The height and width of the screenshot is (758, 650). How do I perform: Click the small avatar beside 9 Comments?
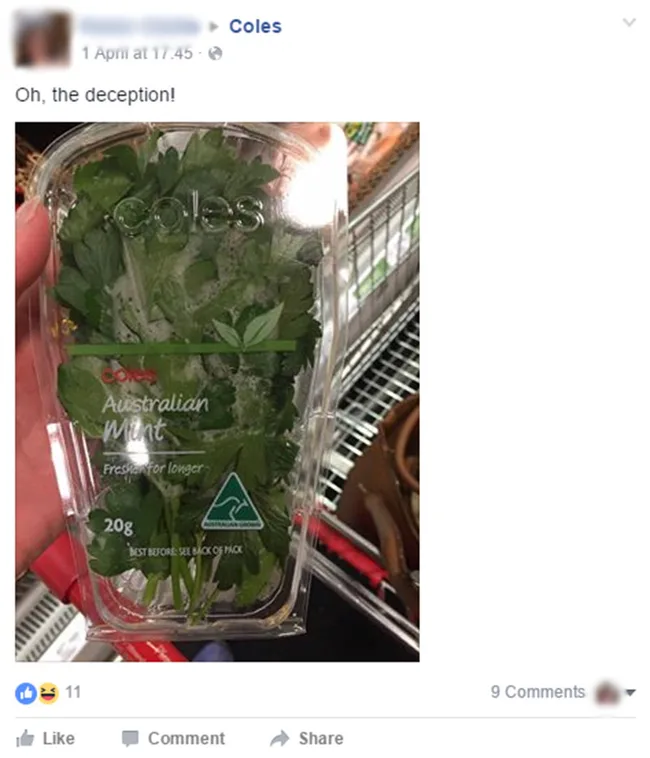607,692
